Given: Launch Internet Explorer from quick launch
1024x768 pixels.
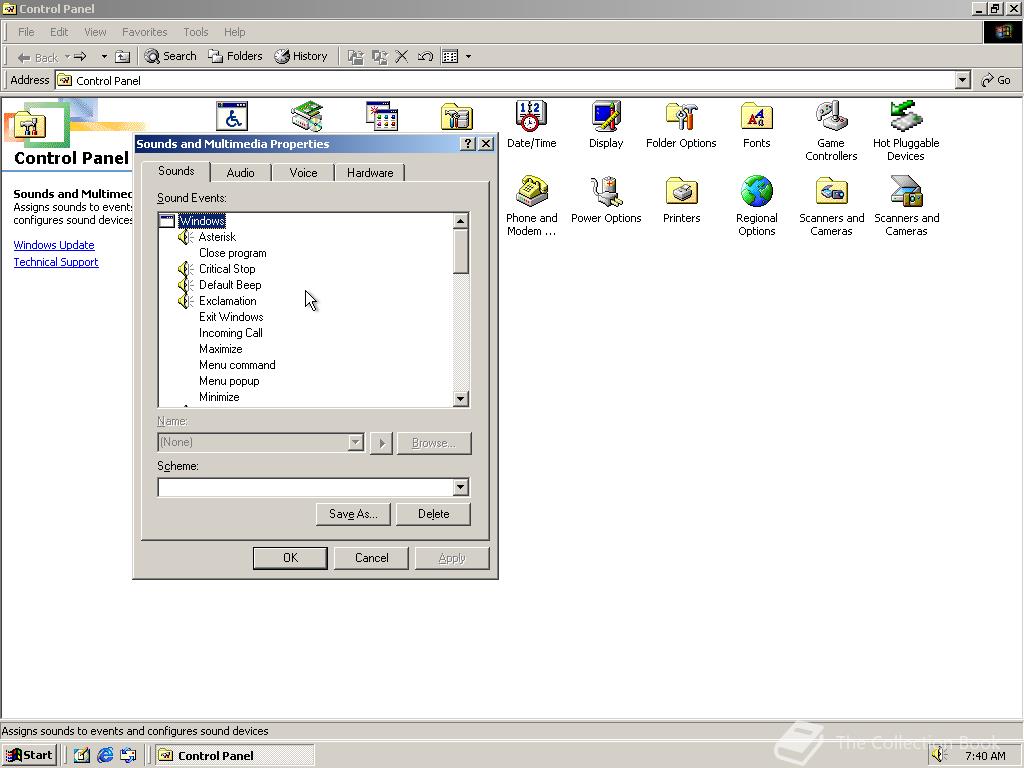Looking at the screenshot, I should [x=105, y=755].
